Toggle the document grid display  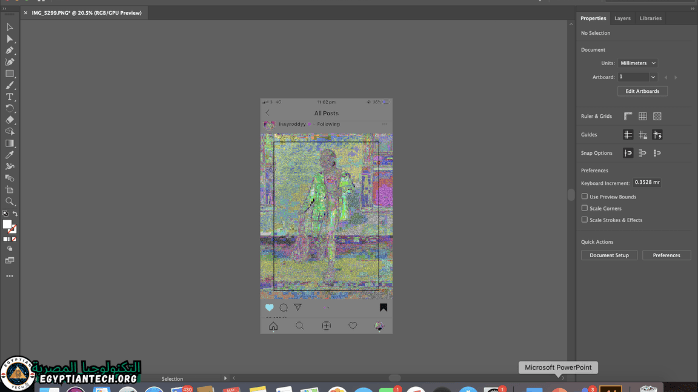(x=643, y=116)
